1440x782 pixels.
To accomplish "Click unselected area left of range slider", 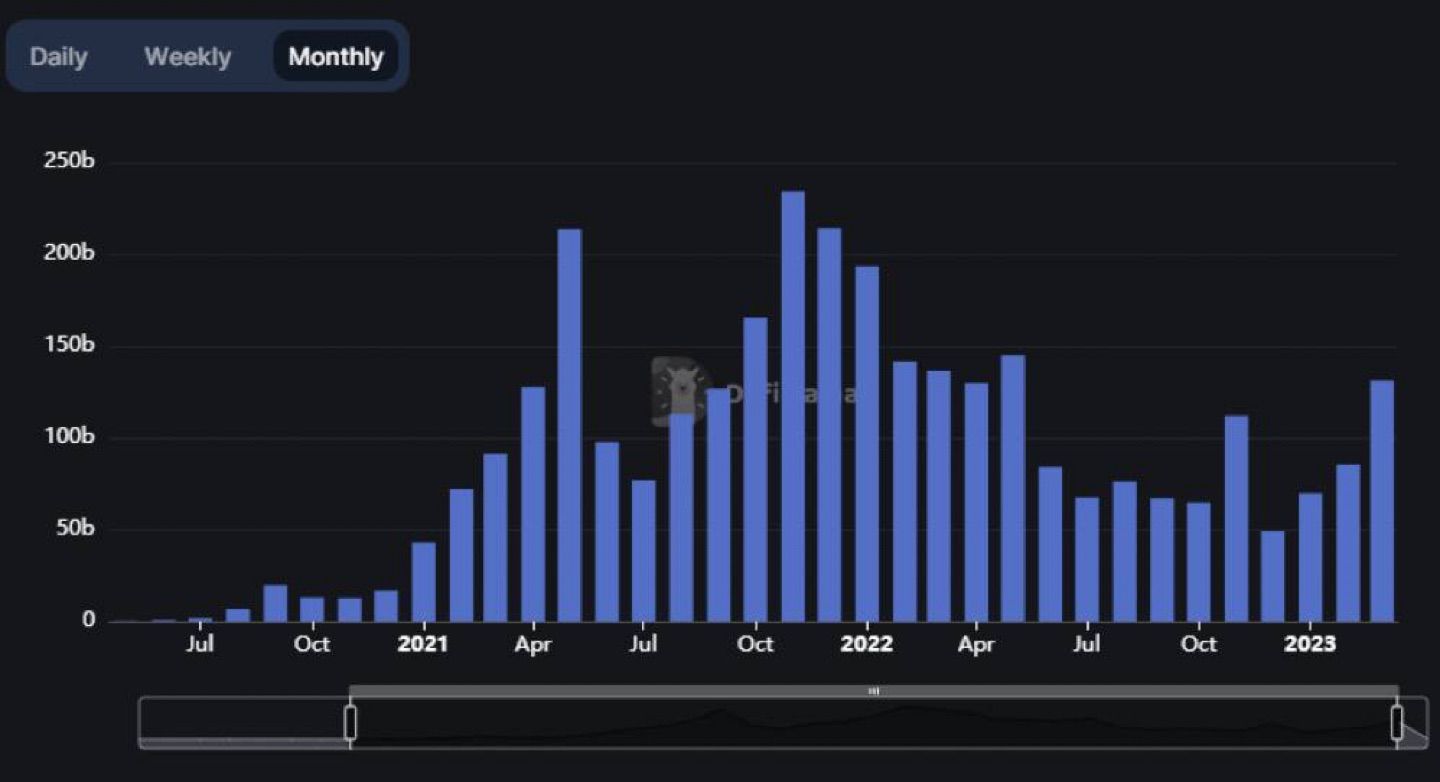I will (243, 722).
